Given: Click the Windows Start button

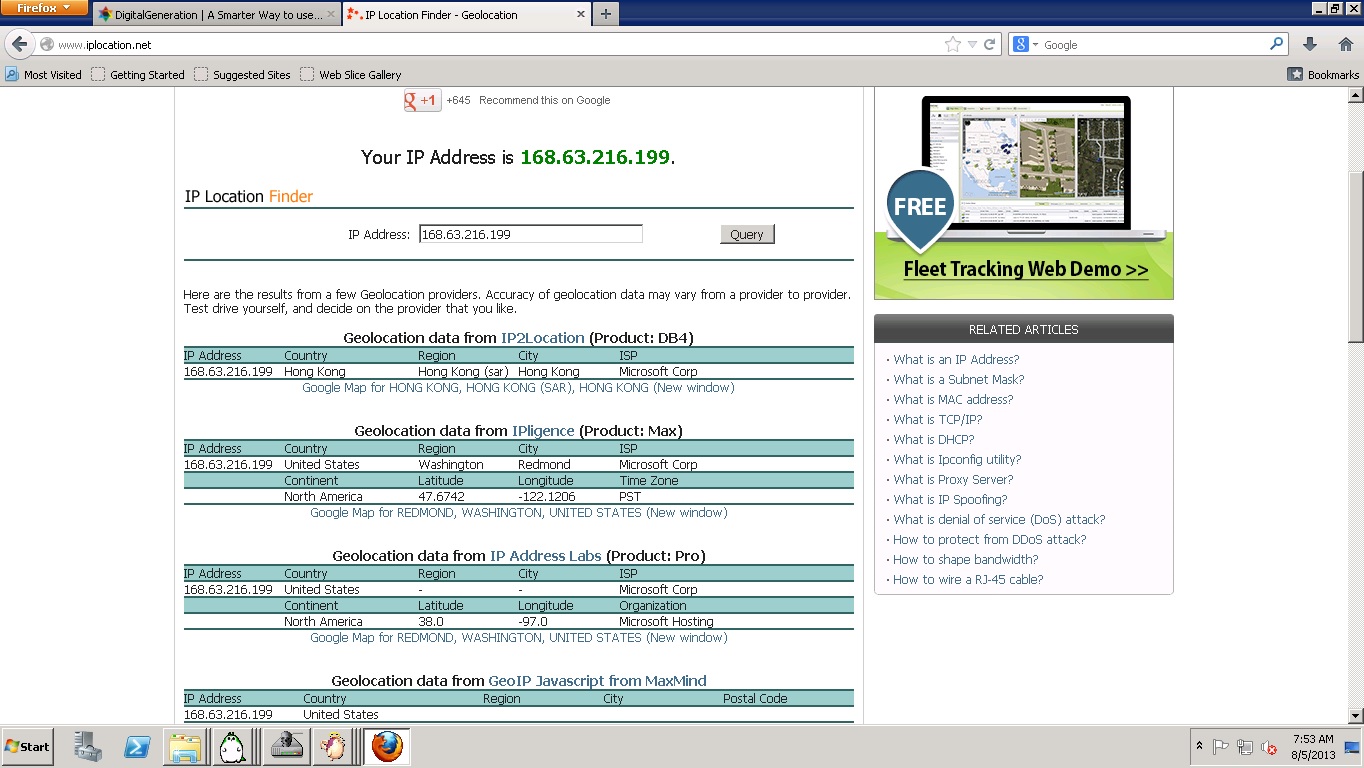Looking at the screenshot, I should (x=28, y=746).
